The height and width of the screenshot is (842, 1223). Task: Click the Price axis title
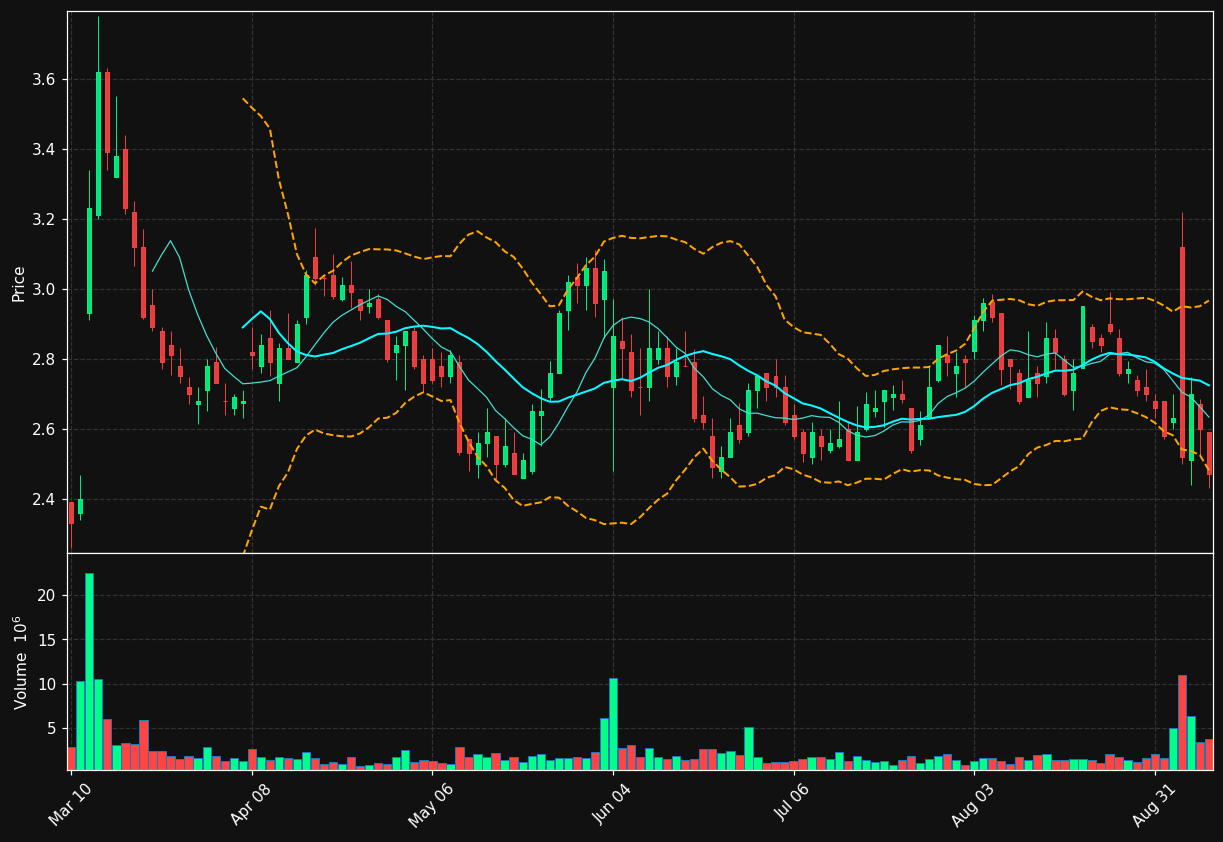click(x=18, y=283)
